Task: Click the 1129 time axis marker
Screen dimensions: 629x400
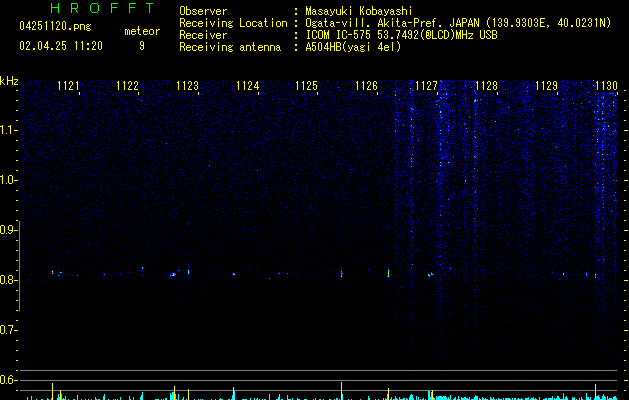Action: coord(546,86)
